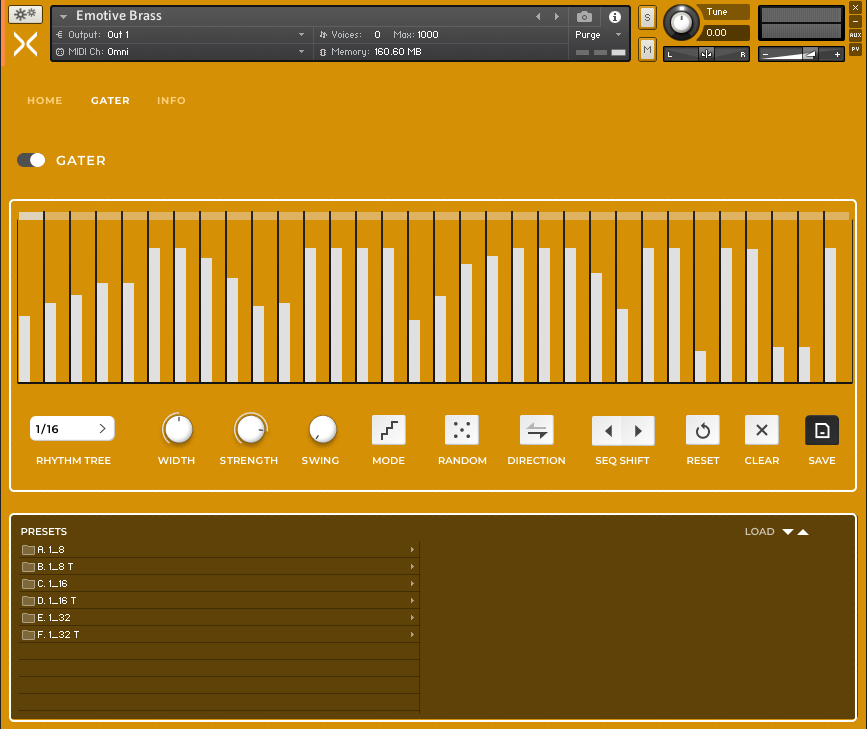The width and height of the screenshot is (867, 729).
Task: Click the output level meter
Action: tap(801, 23)
